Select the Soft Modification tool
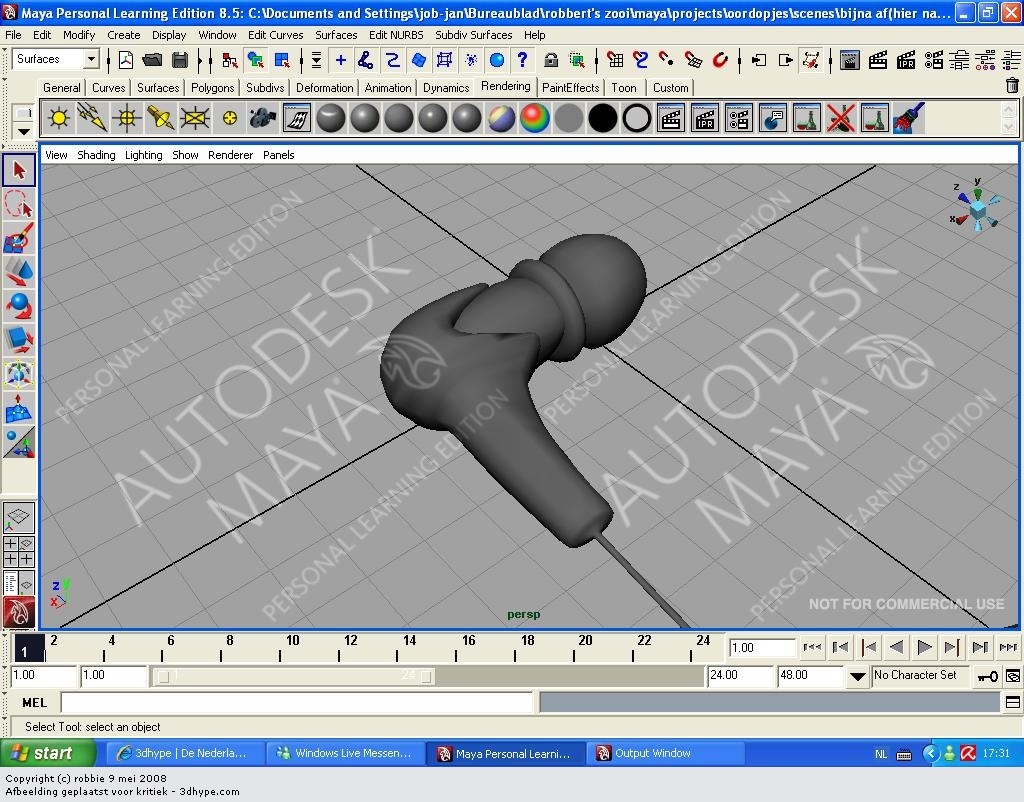This screenshot has width=1024, height=802. coord(19,408)
